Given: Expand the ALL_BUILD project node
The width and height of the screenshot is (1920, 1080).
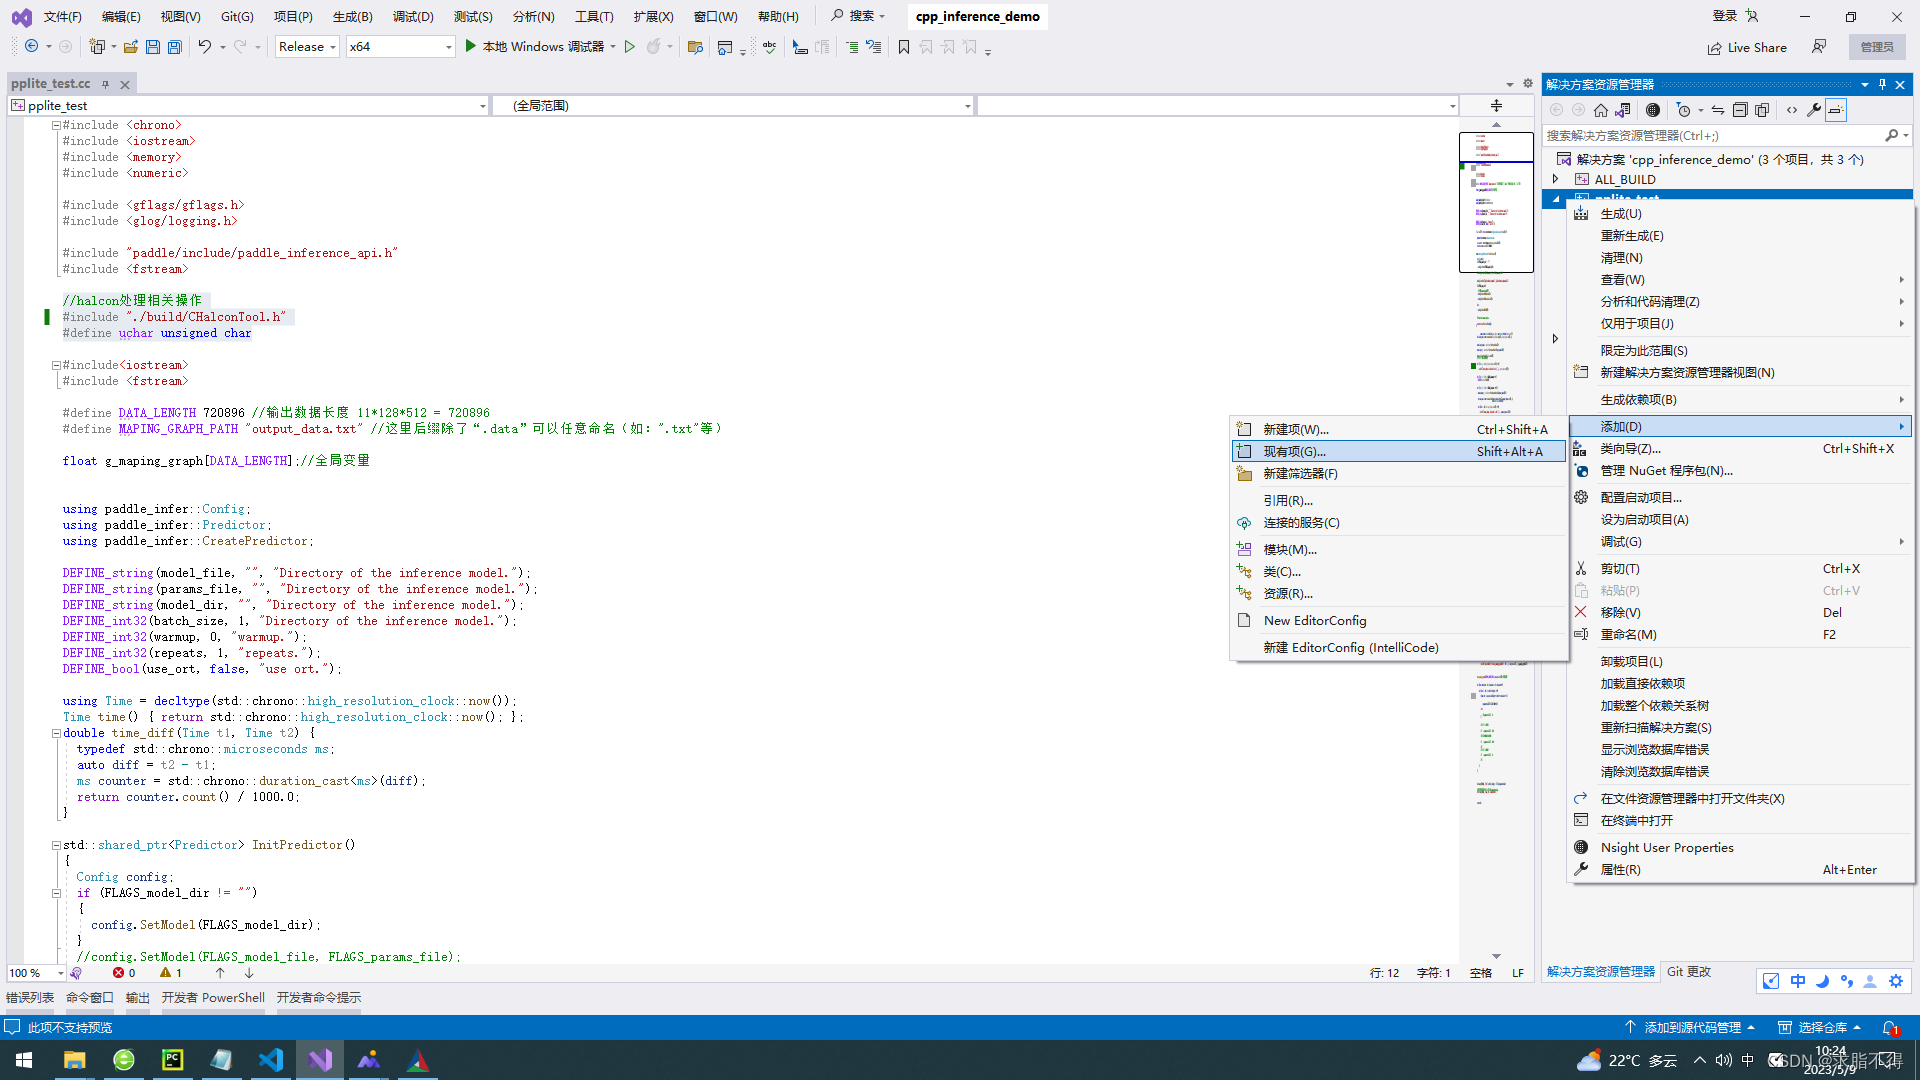Looking at the screenshot, I should point(1556,179).
